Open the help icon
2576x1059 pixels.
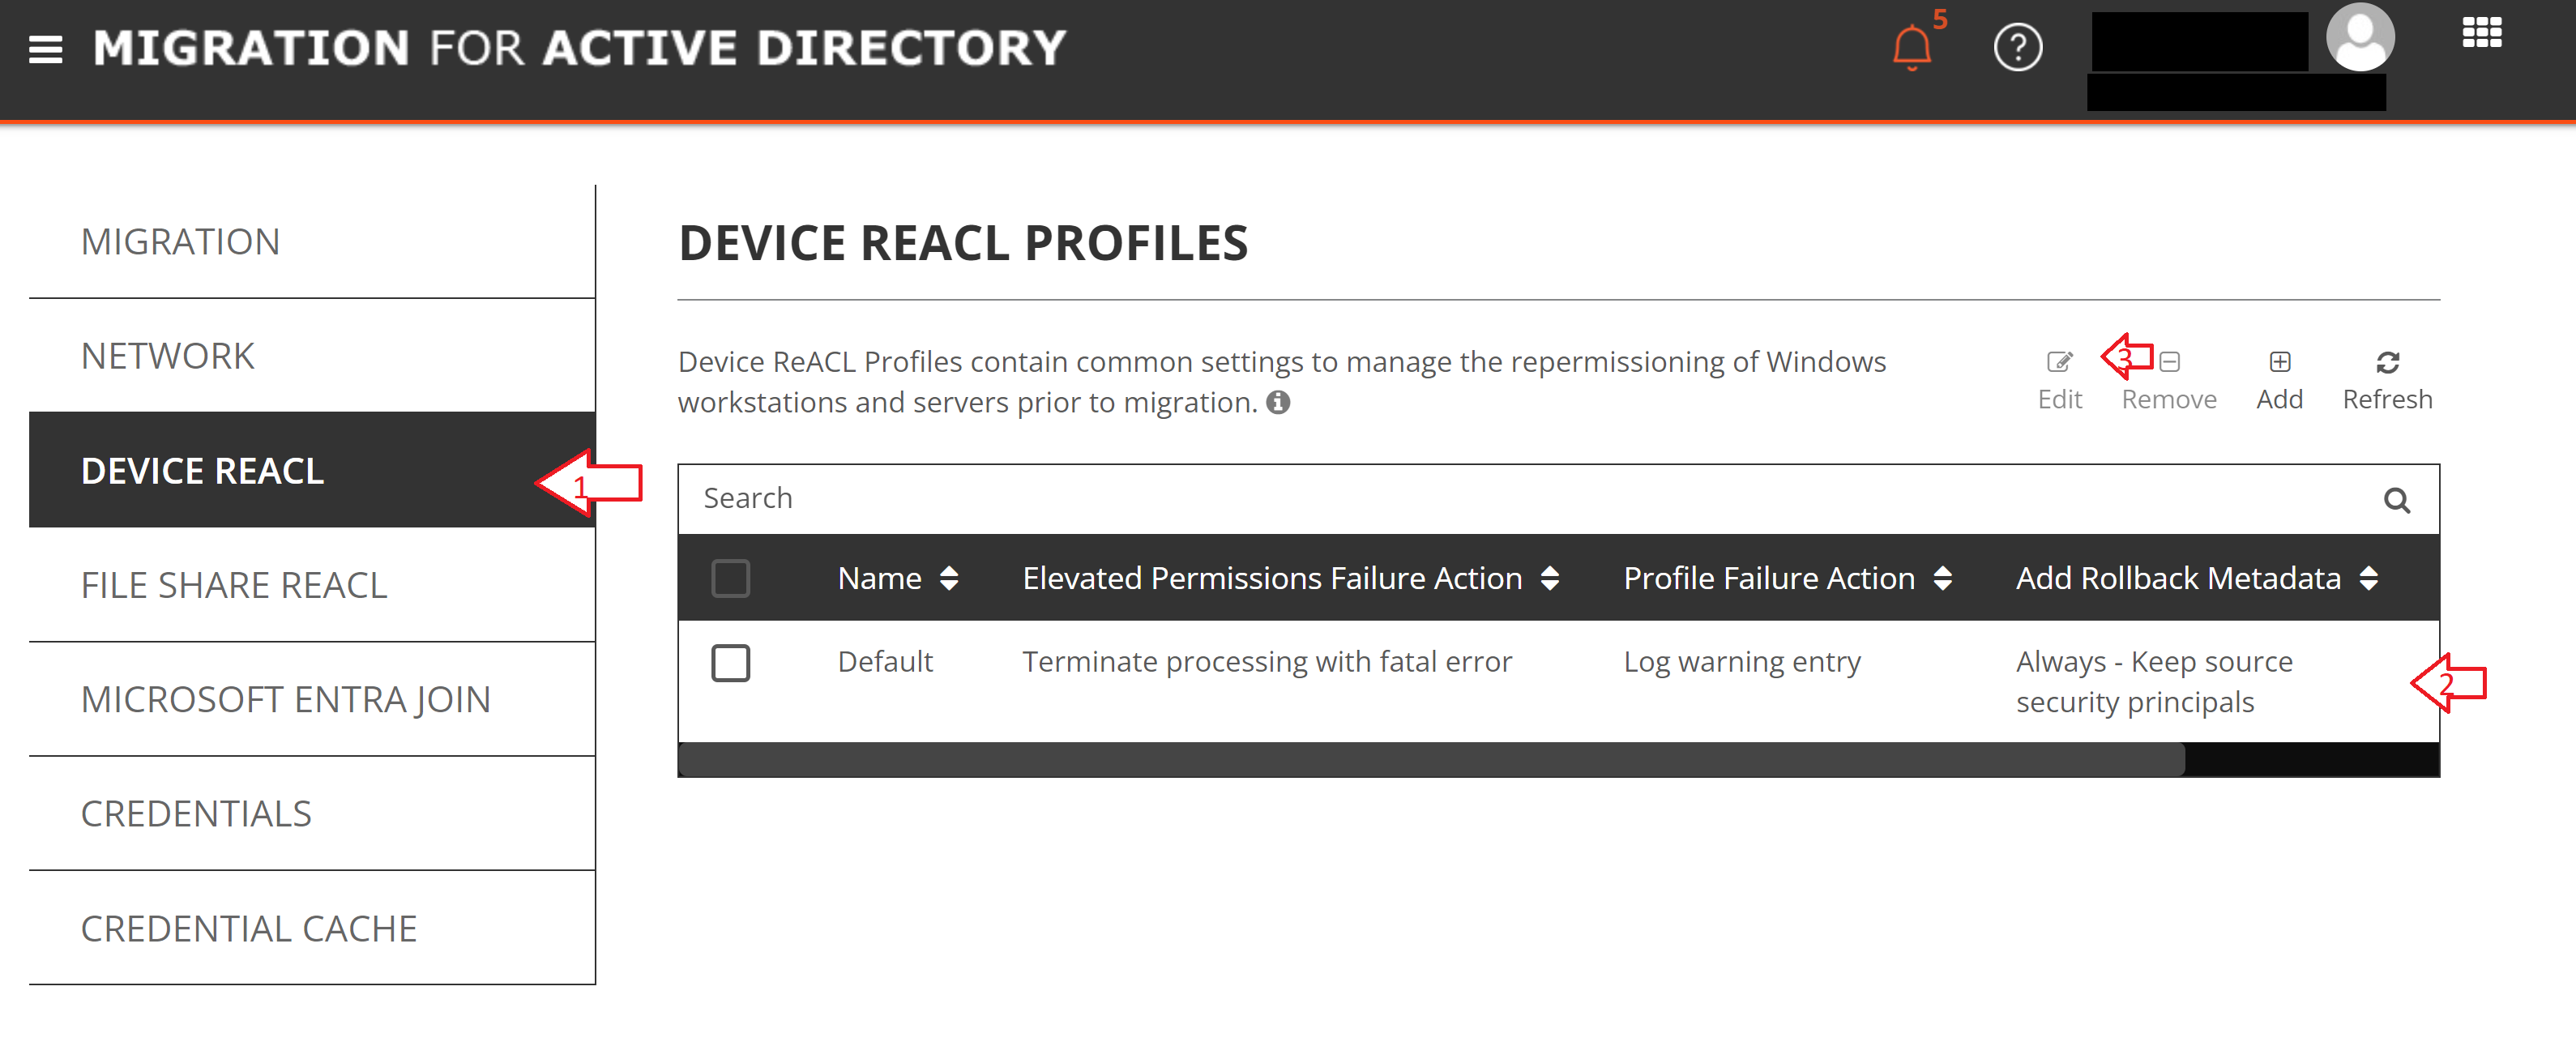coord(2019,47)
